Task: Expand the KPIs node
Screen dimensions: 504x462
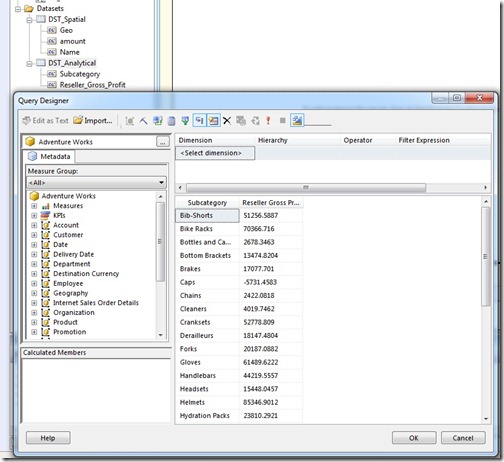Action: pyautogui.click(x=34, y=216)
